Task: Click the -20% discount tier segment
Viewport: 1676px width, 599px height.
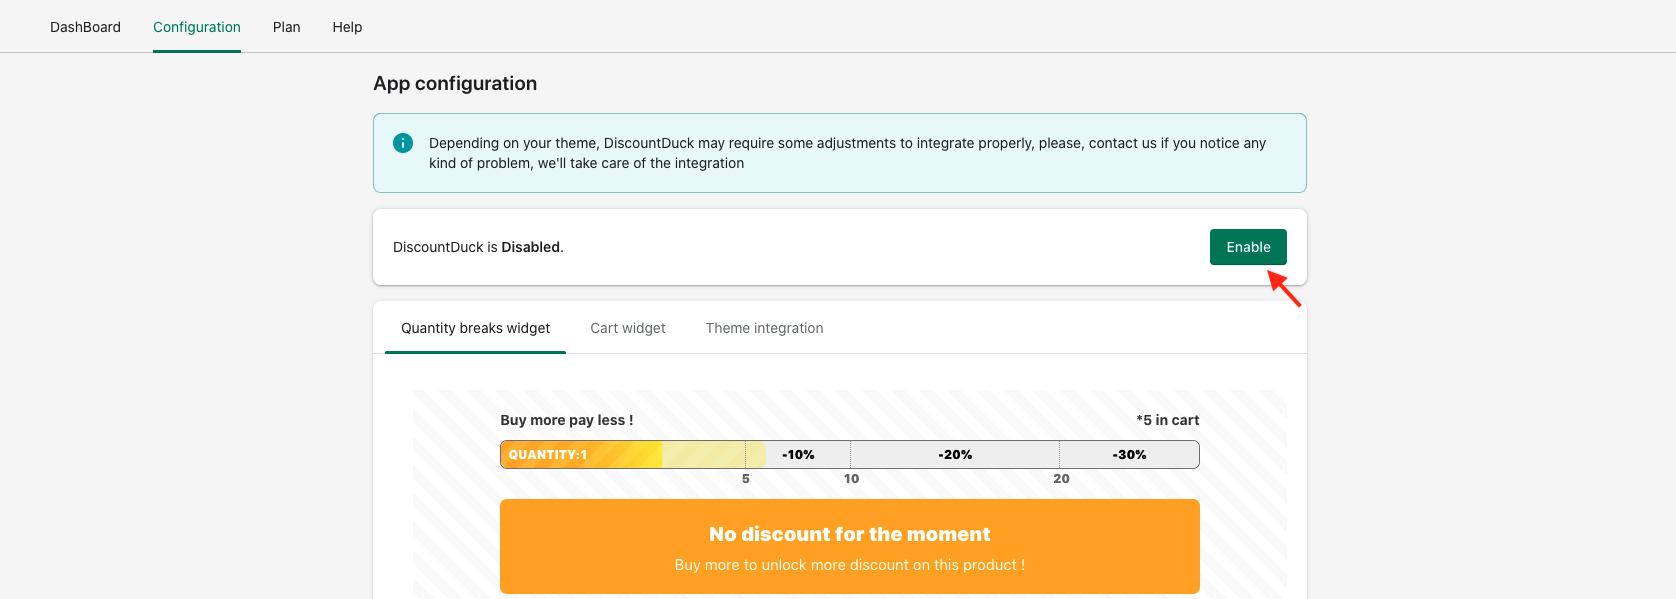Action: [x=955, y=455]
